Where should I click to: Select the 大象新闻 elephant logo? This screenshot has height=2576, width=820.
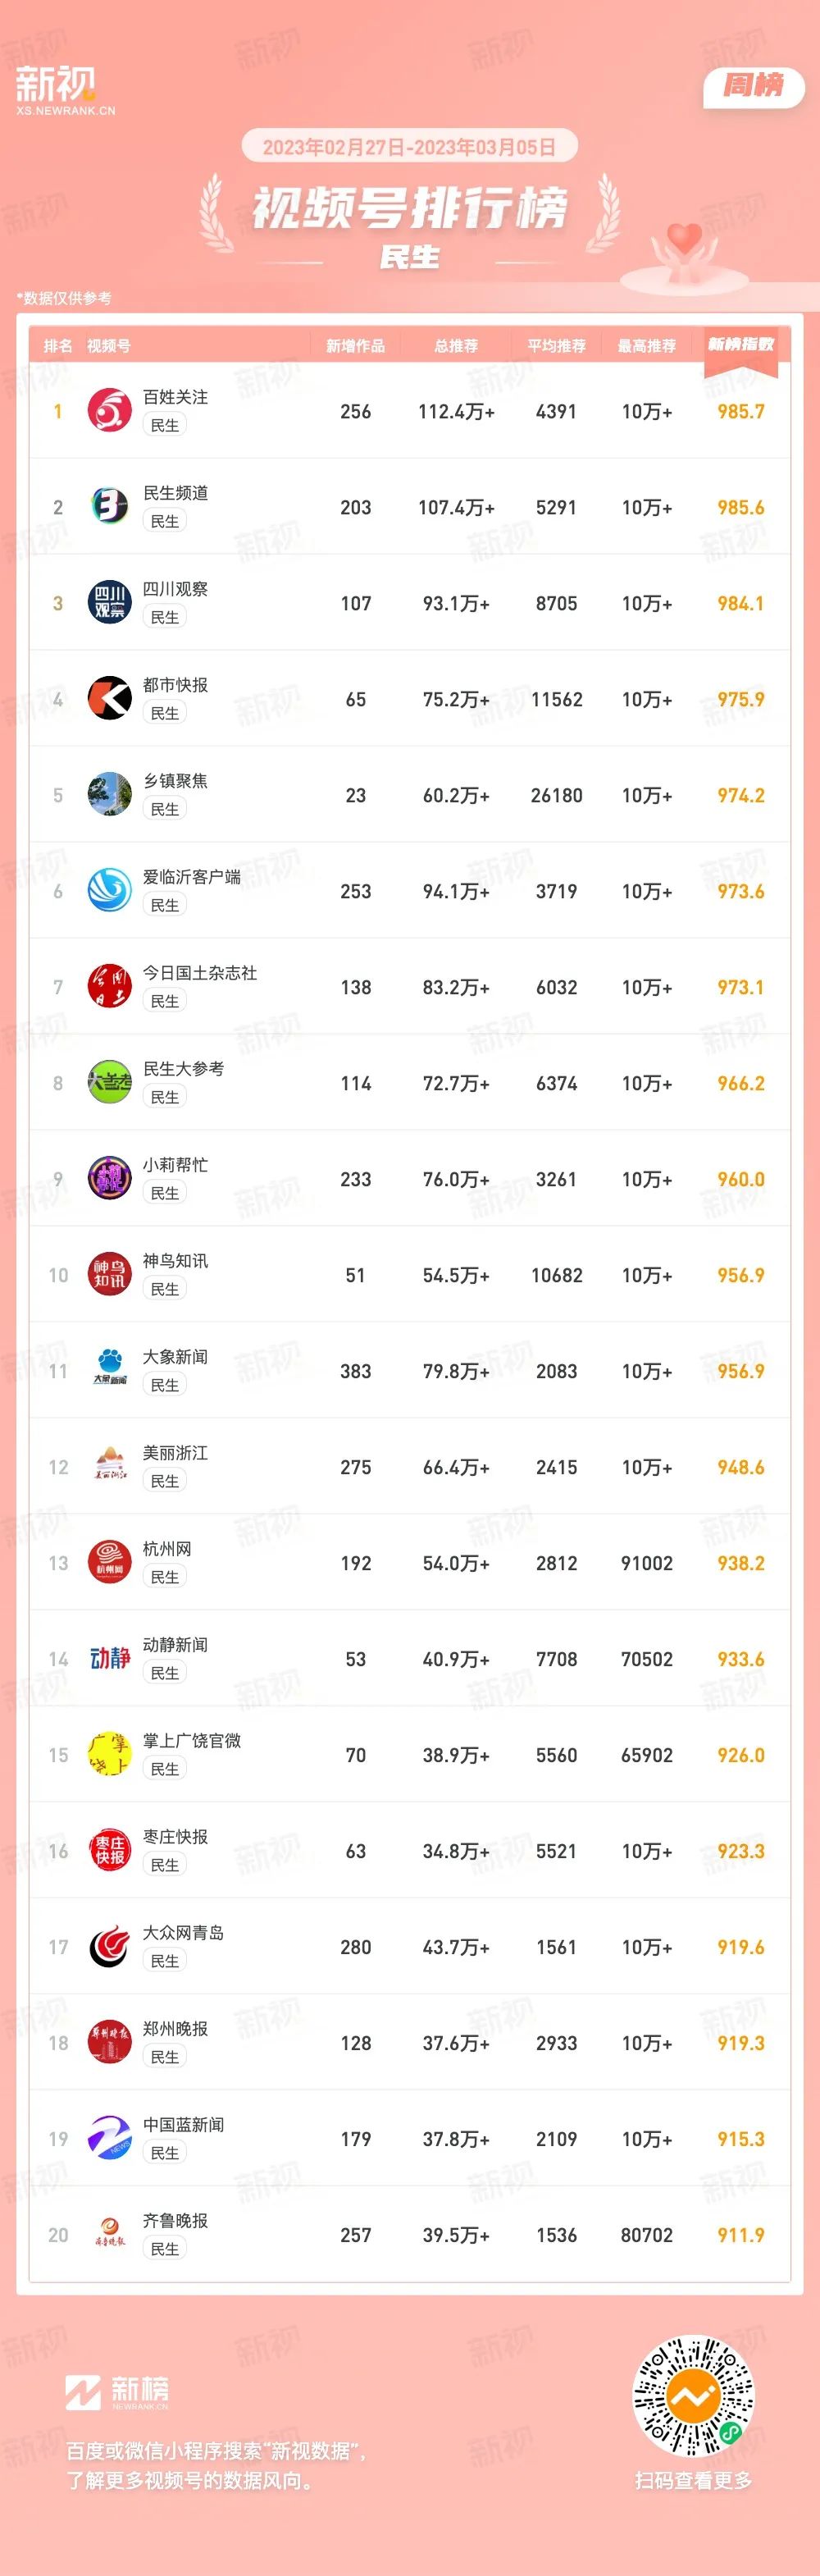pos(110,1371)
